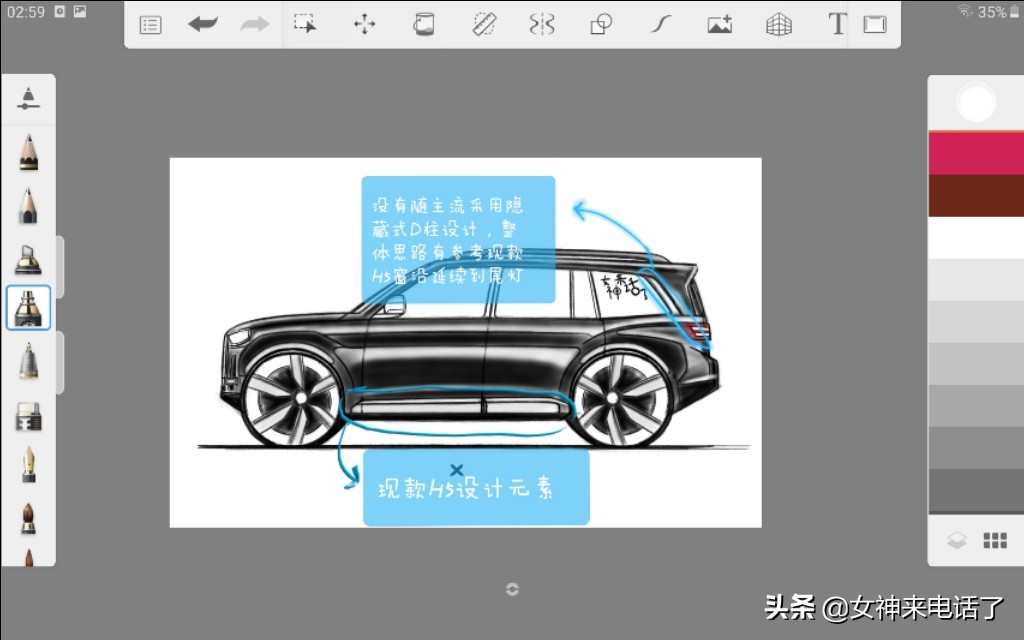Viewport: 1024px width, 640px height.
Task: Select the Perspective Guides tool
Action: coord(778,23)
